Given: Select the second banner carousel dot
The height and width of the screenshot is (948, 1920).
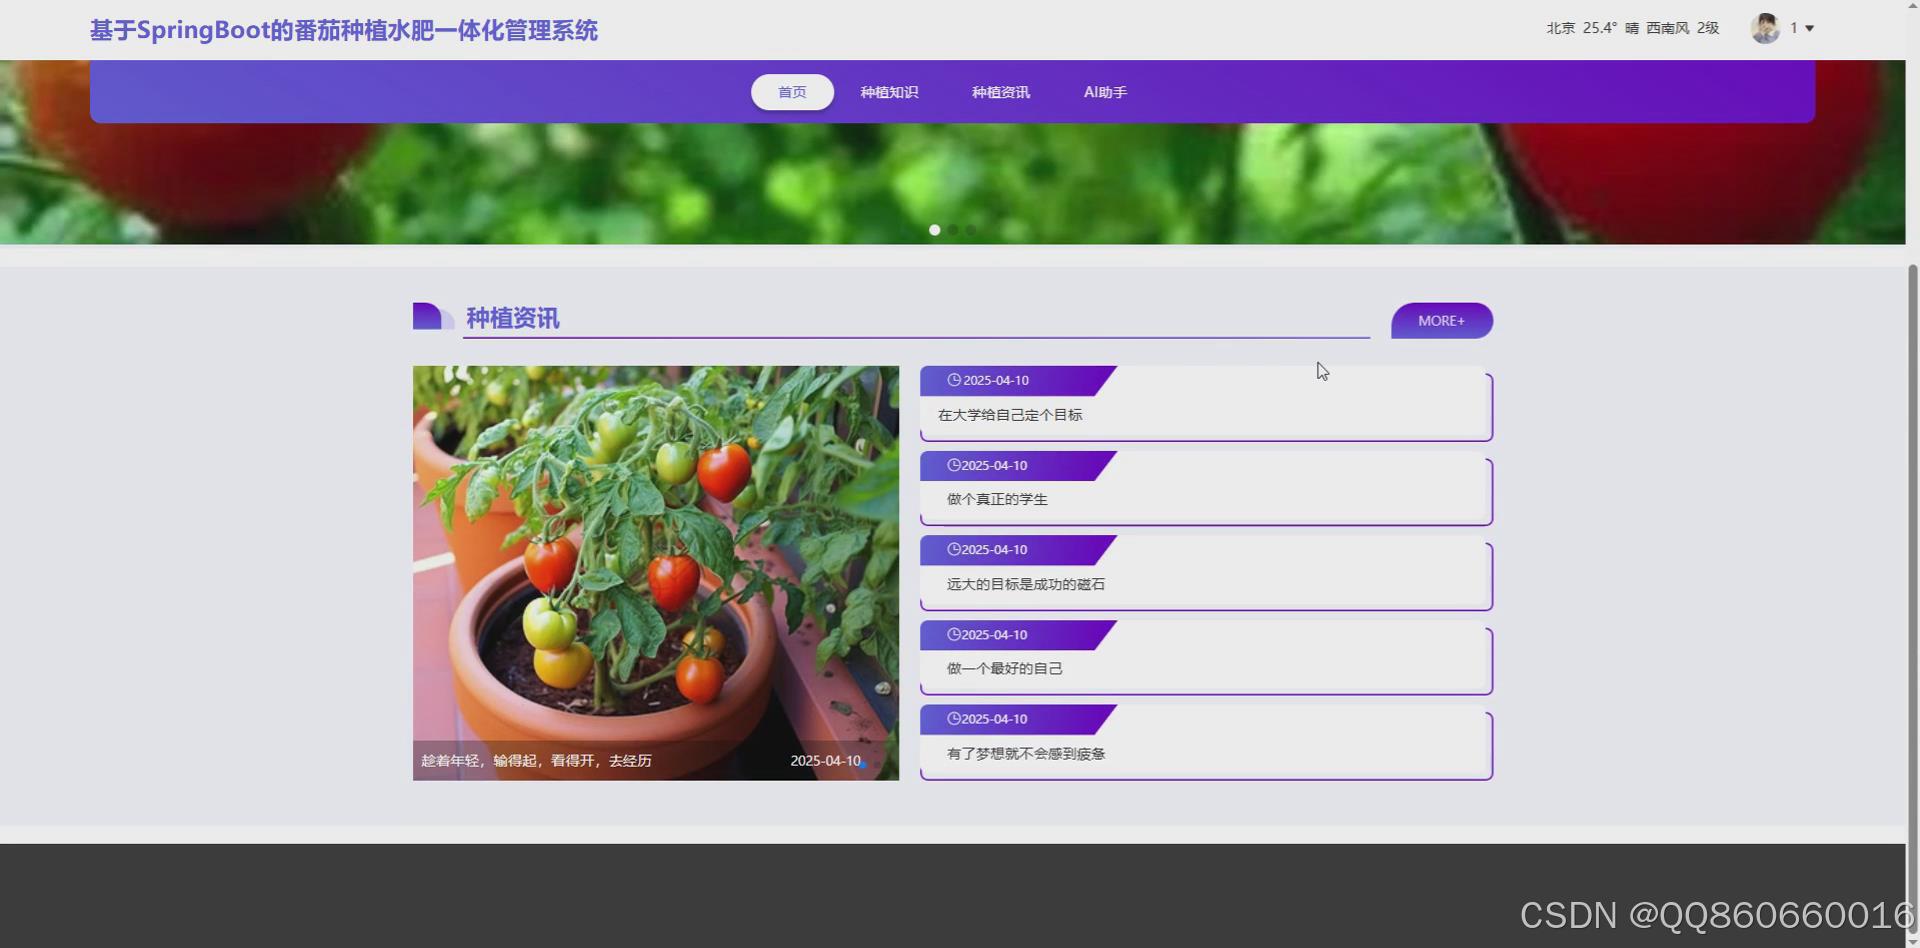Looking at the screenshot, I should pos(953,230).
